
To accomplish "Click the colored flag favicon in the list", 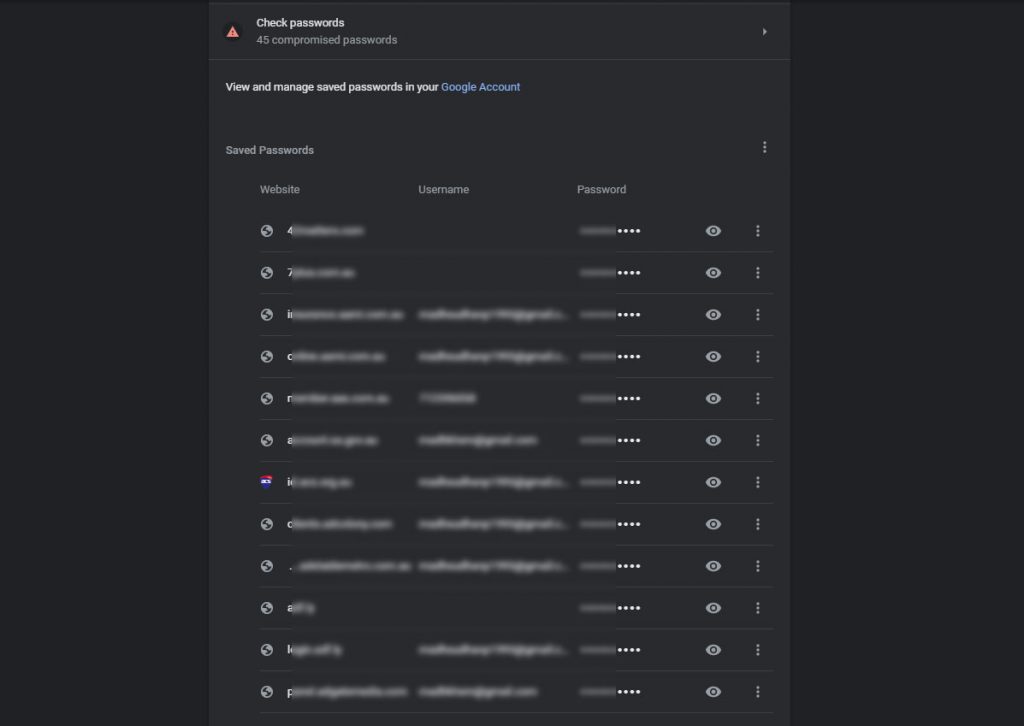I will point(266,482).
